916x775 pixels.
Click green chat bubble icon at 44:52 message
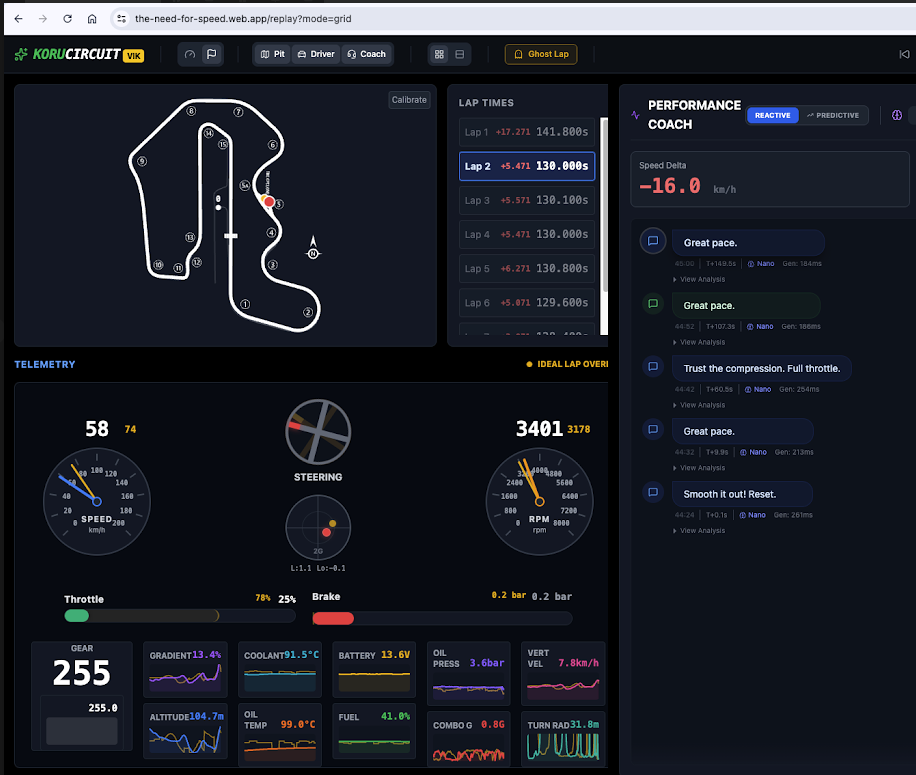pyautogui.click(x=653, y=304)
